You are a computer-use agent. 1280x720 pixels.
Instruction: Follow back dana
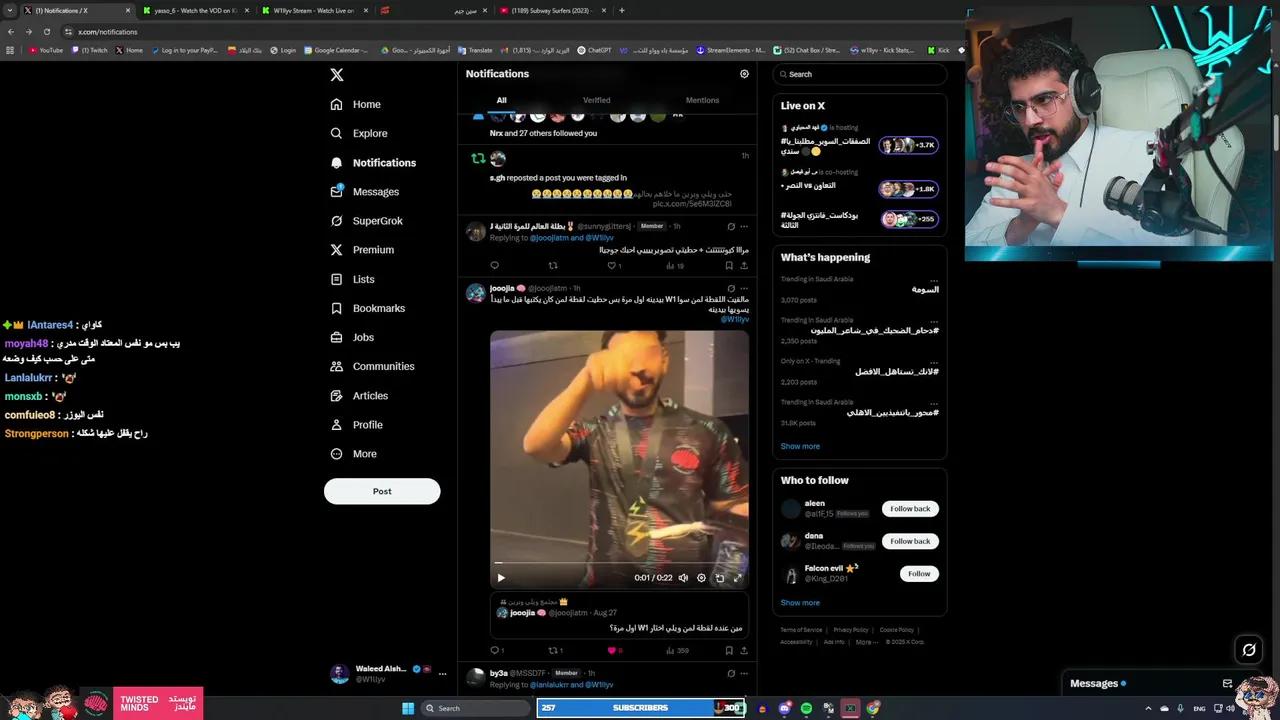tap(910, 541)
